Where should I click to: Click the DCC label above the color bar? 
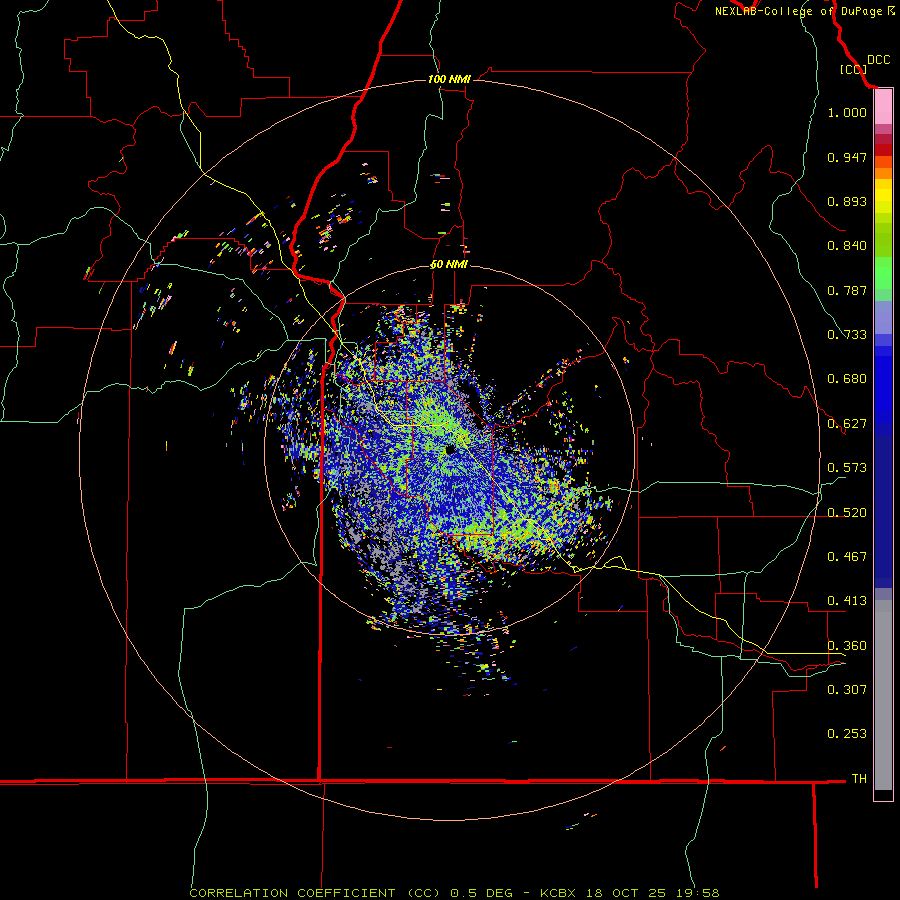coord(878,60)
